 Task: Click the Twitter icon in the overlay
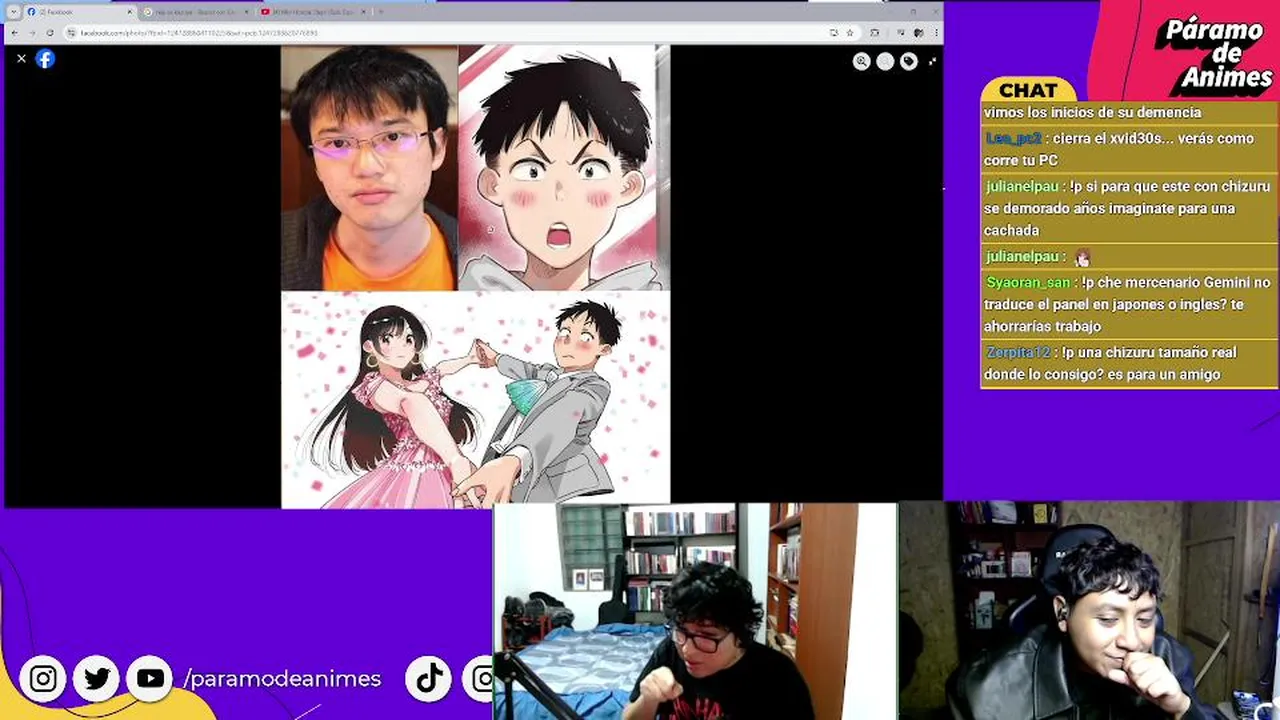[97, 679]
